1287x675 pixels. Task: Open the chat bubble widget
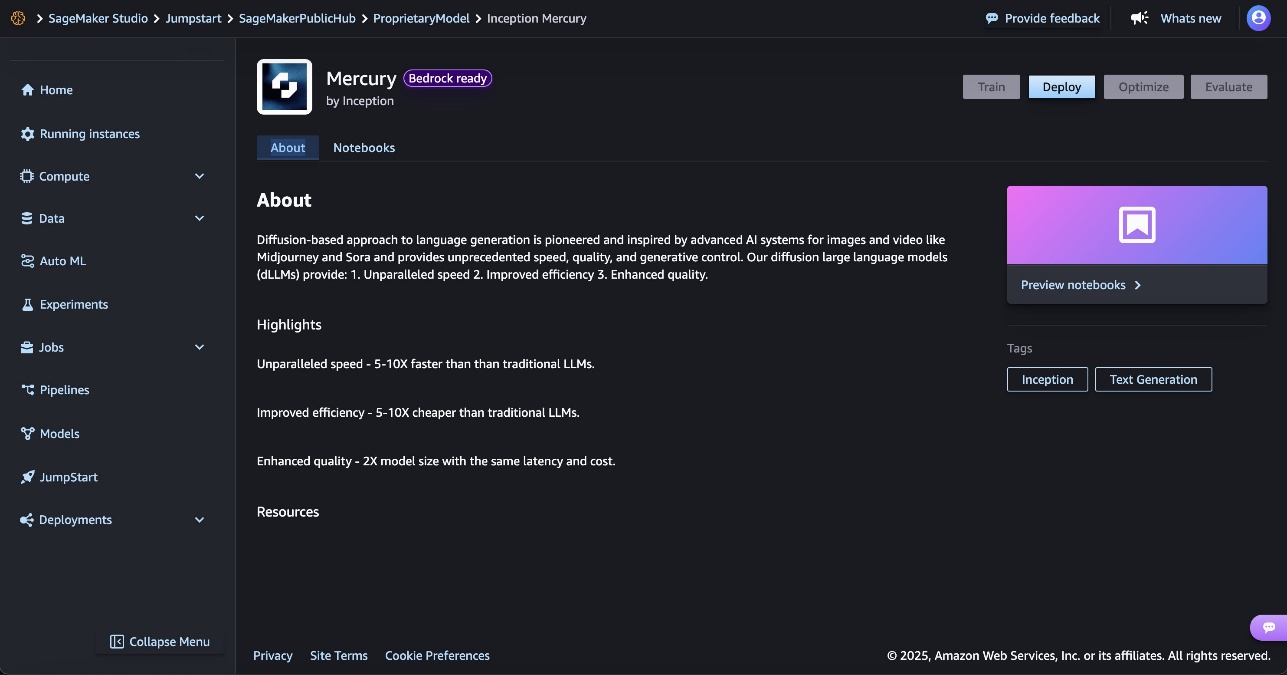pyautogui.click(x=1268, y=628)
